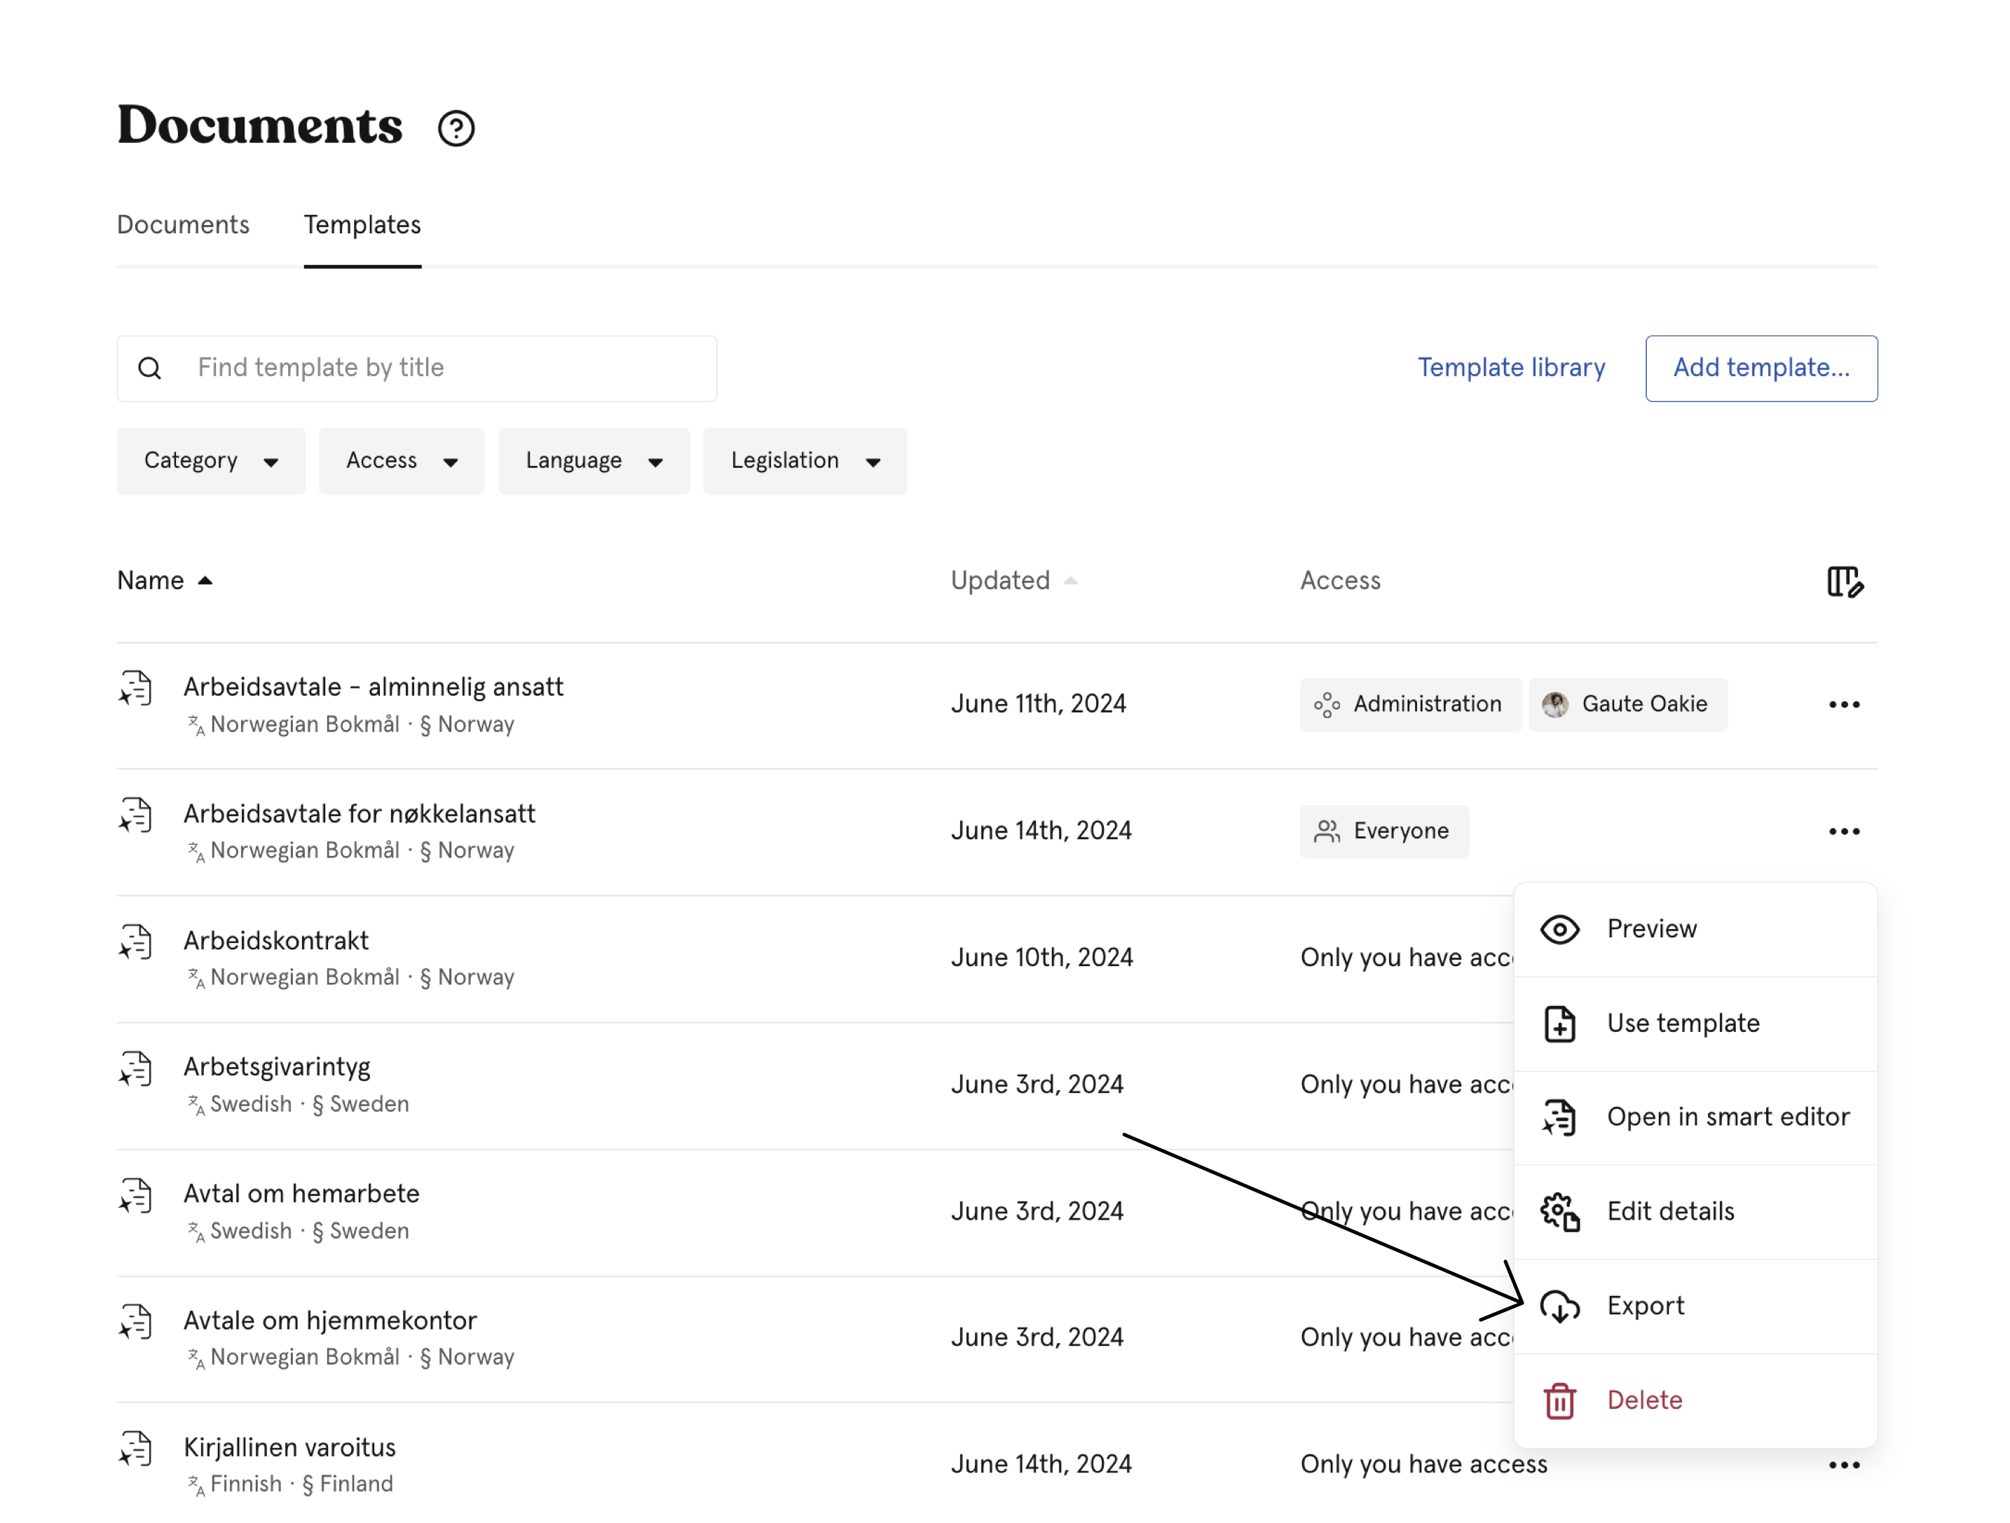Image resolution: width=2010 pixels, height=1523 pixels.
Task: Click the Add template button
Action: pos(1760,368)
